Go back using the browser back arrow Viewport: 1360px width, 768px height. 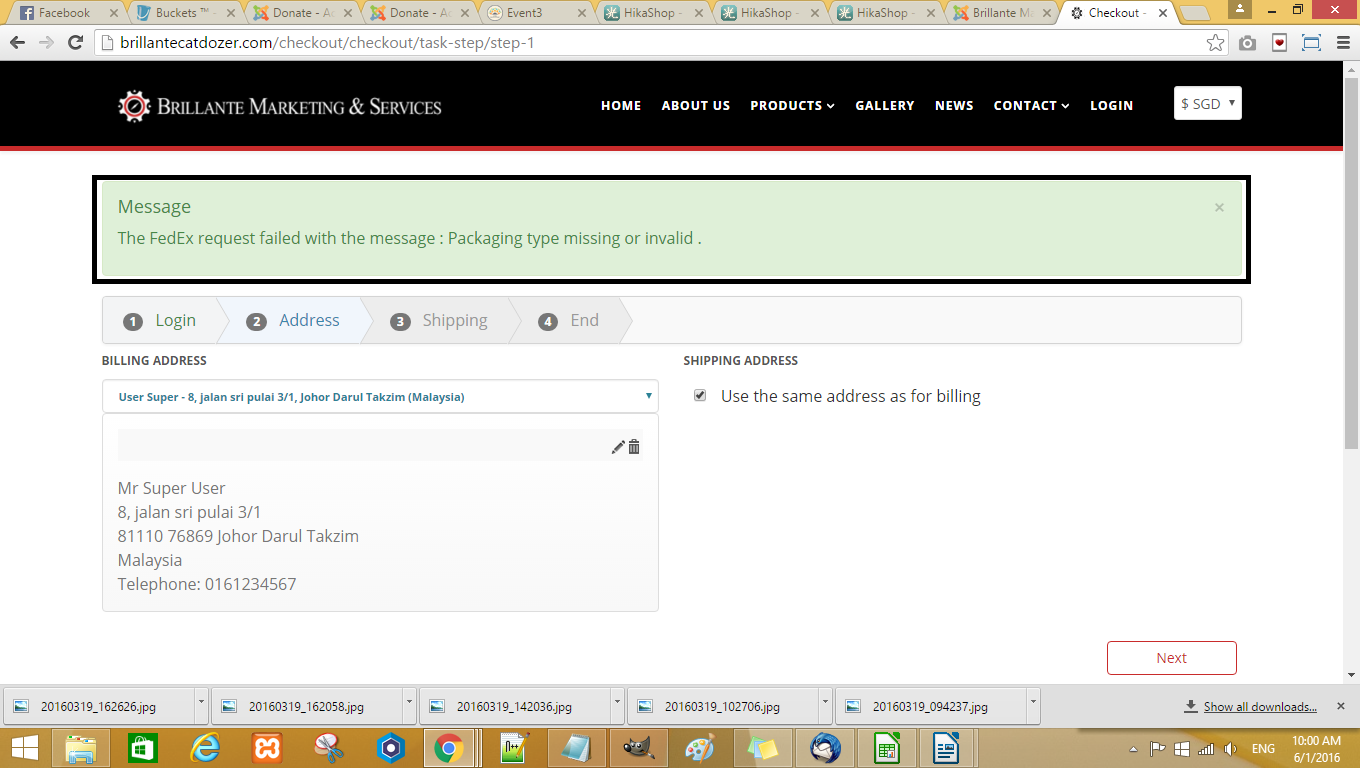(17, 43)
